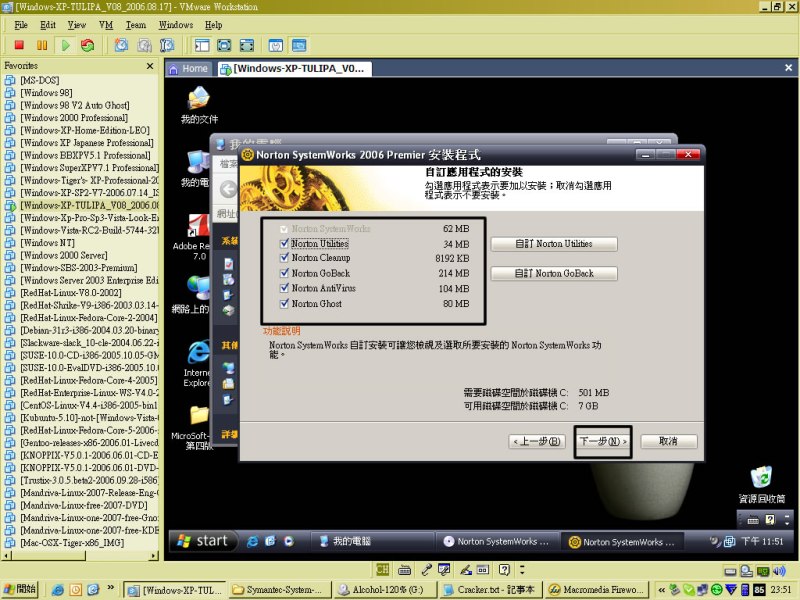Click the red Power Off toolbar button
Image resolution: width=800 pixels, height=600 pixels.
19,45
